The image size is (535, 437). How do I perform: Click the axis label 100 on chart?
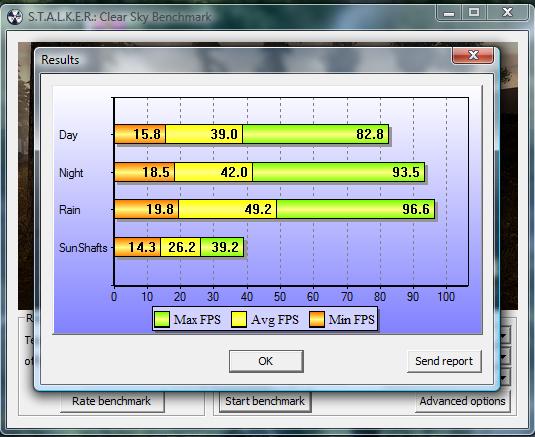pyautogui.click(x=446, y=296)
